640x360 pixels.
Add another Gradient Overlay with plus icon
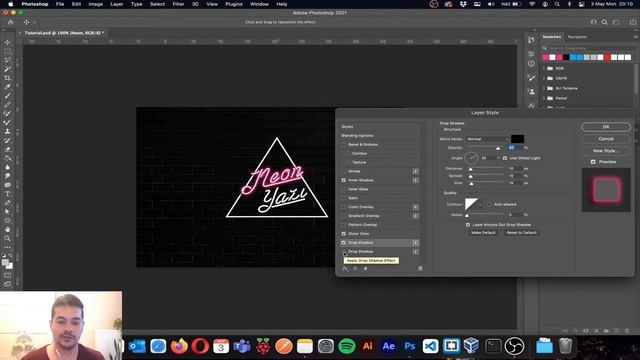click(x=416, y=216)
